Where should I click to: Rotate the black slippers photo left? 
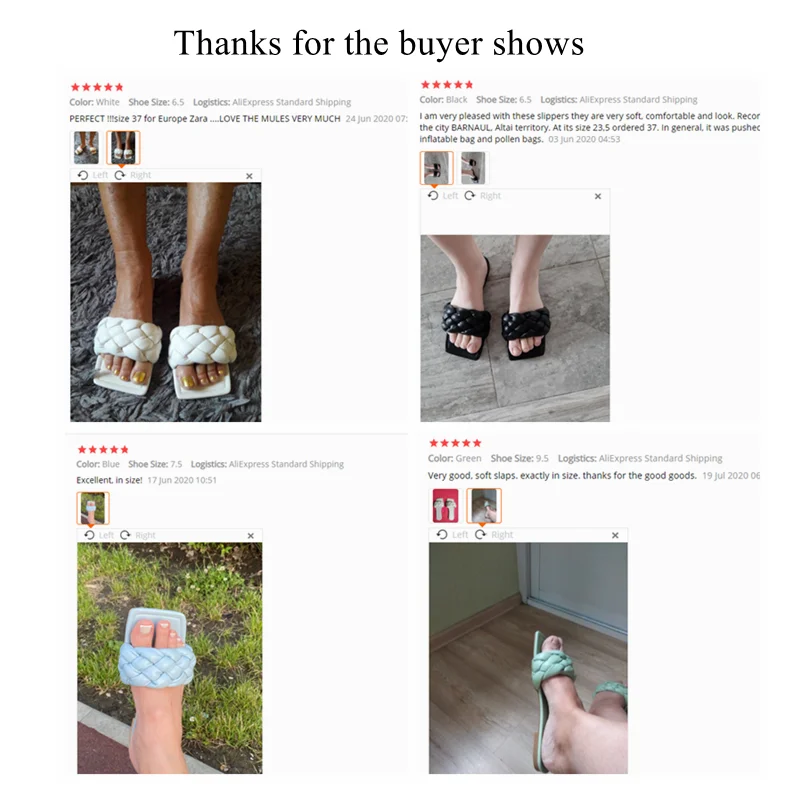[443, 196]
